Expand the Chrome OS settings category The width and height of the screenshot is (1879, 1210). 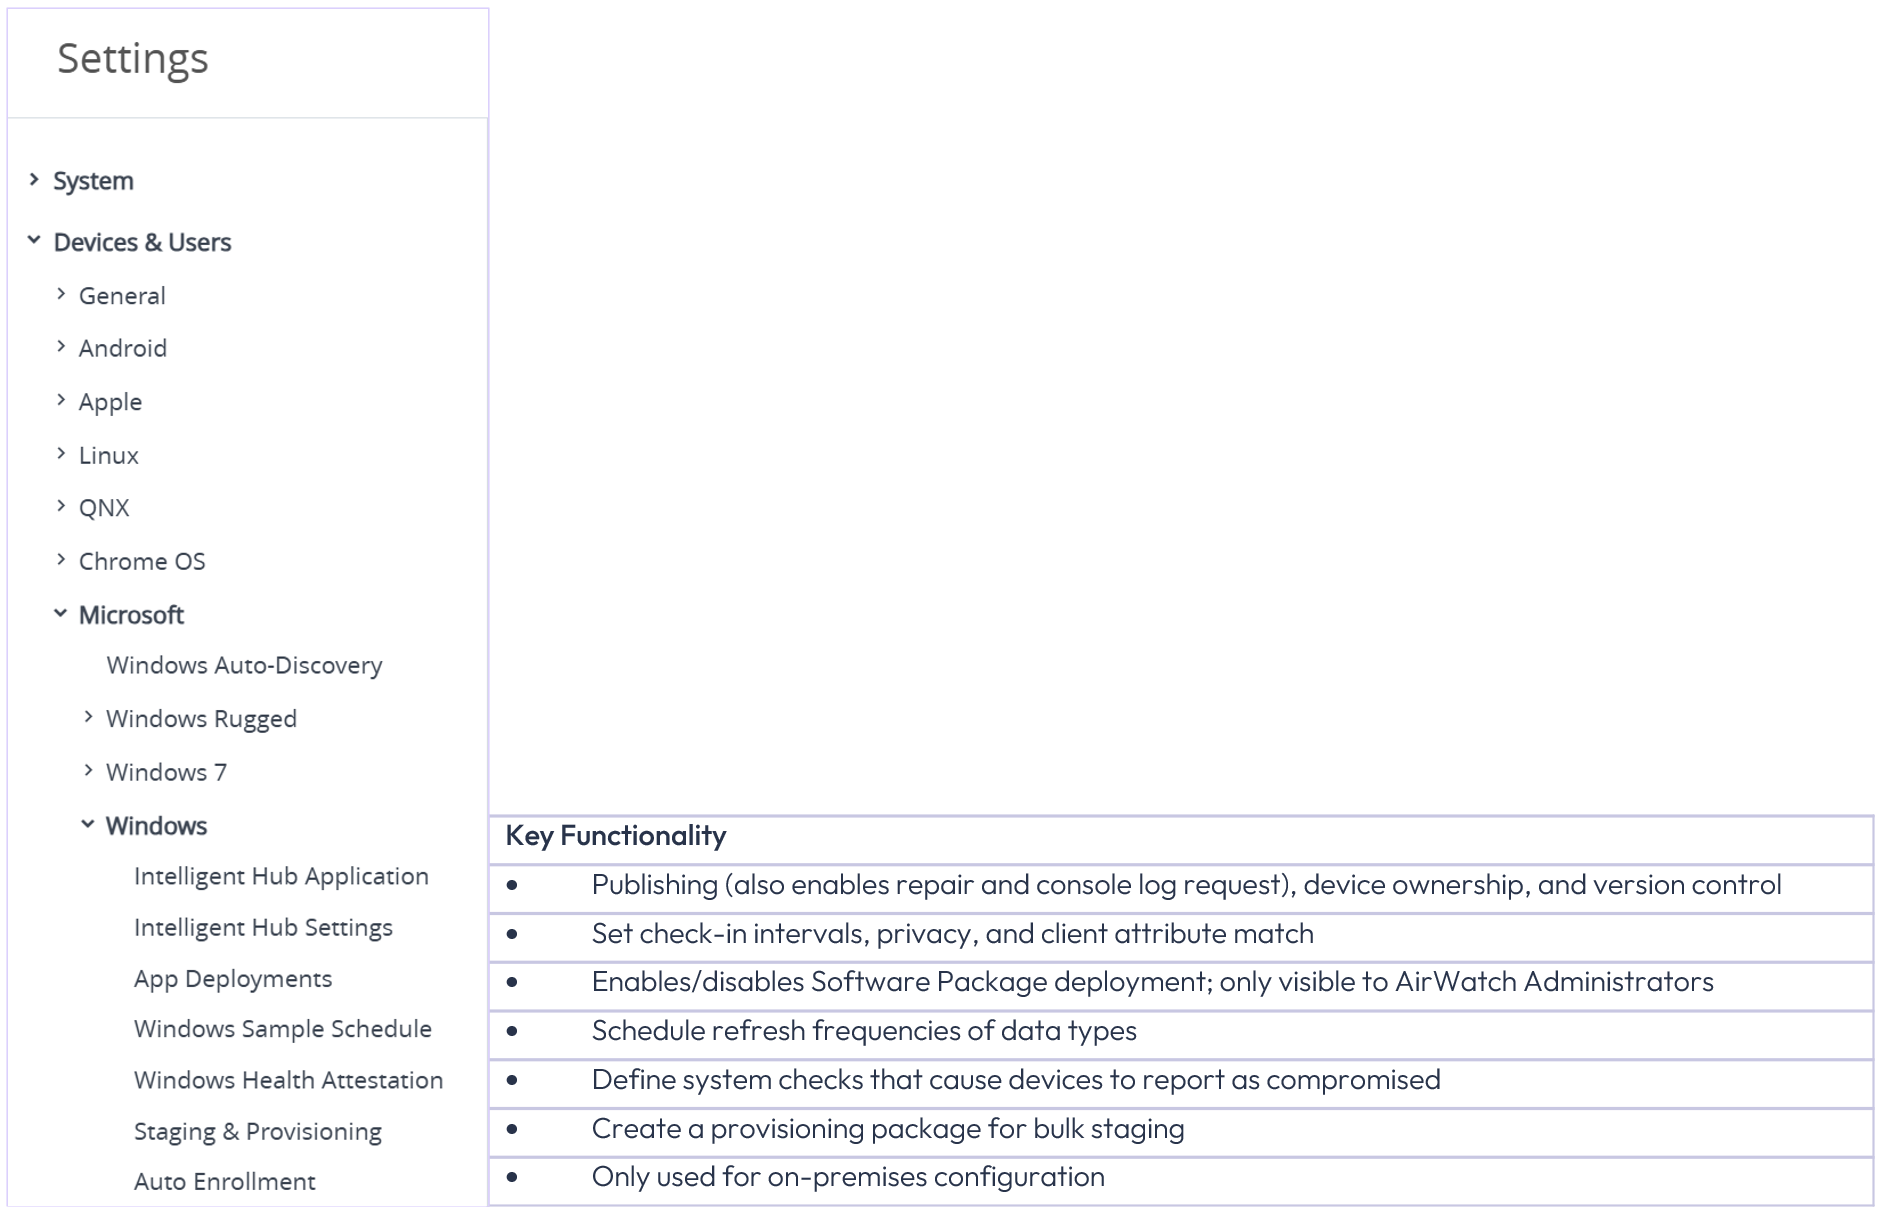click(x=142, y=561)
